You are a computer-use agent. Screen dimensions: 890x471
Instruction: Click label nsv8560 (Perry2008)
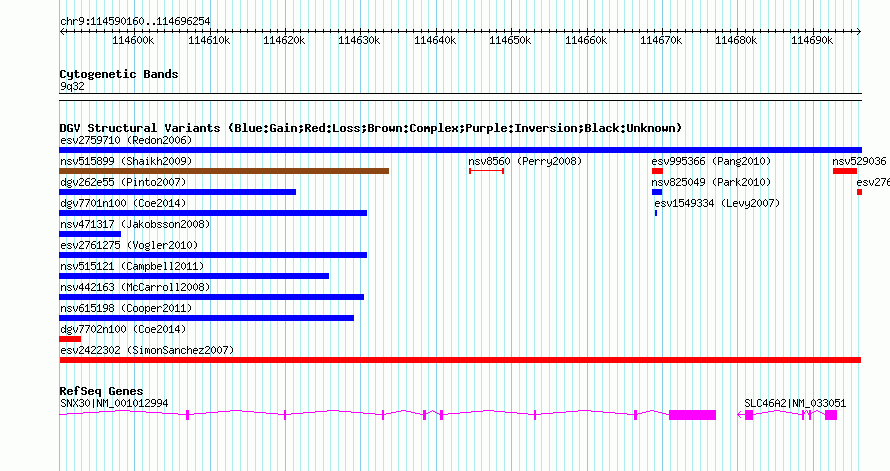pos(525,161)
